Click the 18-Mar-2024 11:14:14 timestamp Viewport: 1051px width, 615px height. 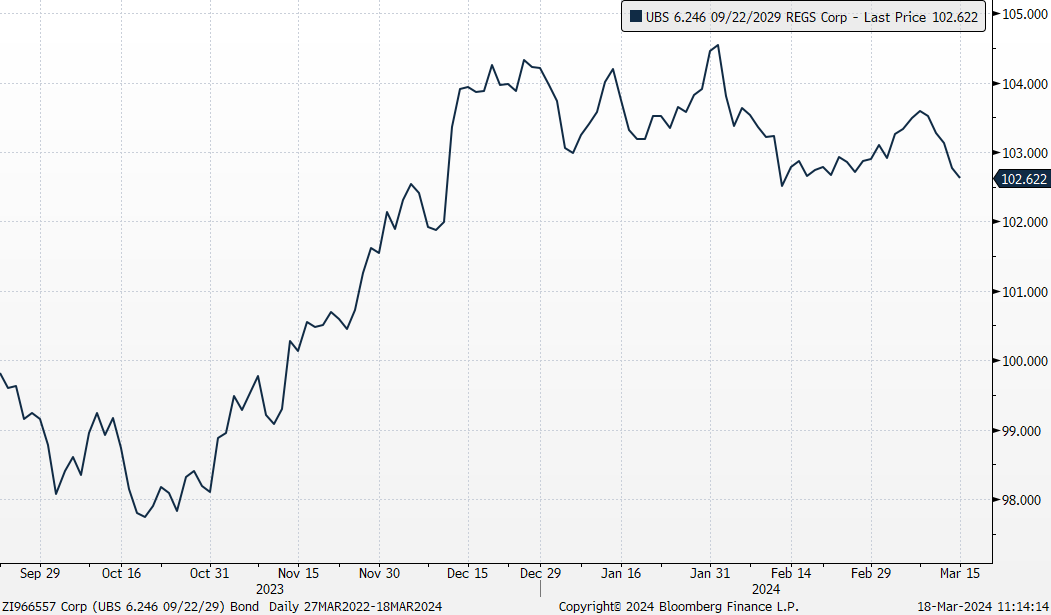pos(982,607)
